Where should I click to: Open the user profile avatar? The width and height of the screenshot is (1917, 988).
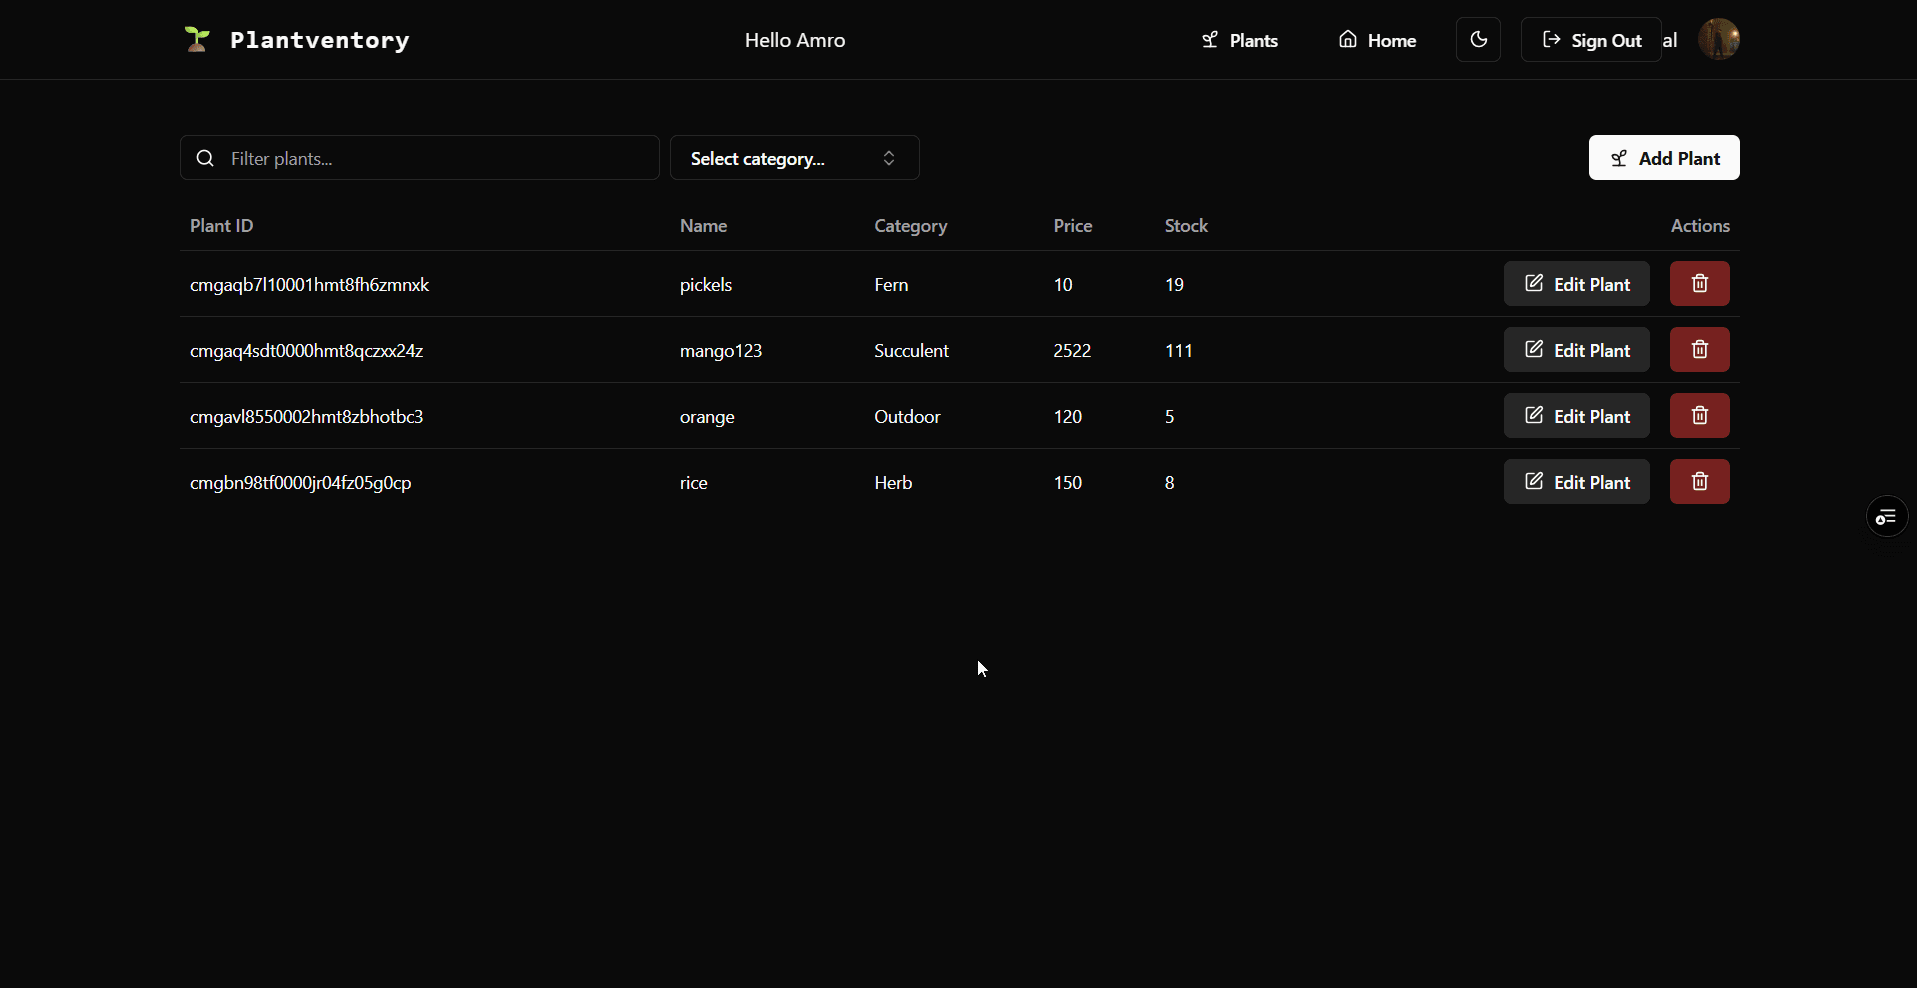pos(1719,40)
